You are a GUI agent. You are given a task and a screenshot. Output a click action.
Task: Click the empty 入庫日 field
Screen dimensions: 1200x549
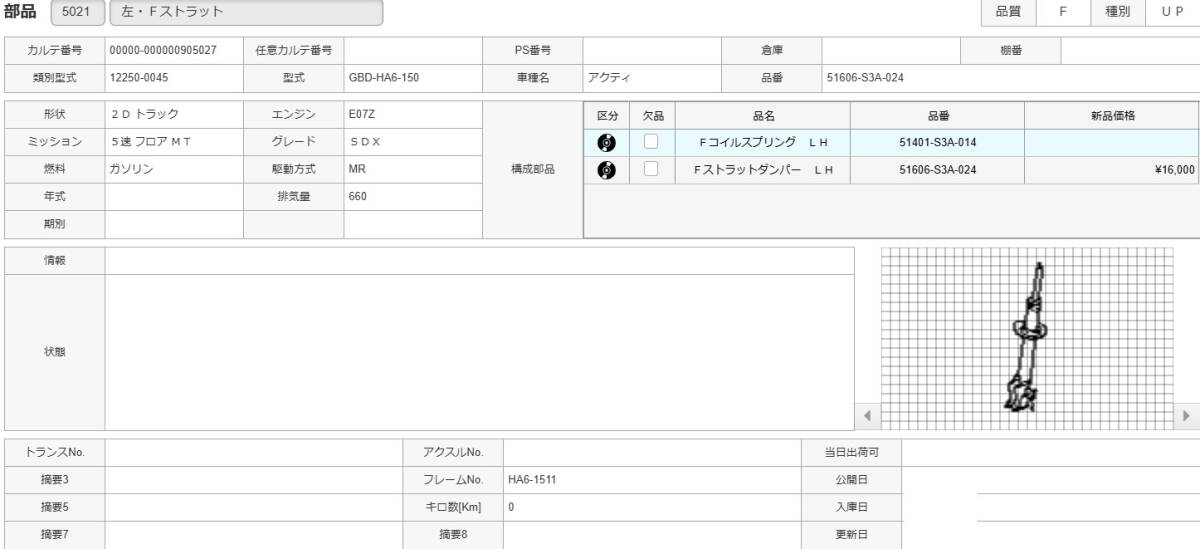click(1051, 506)
